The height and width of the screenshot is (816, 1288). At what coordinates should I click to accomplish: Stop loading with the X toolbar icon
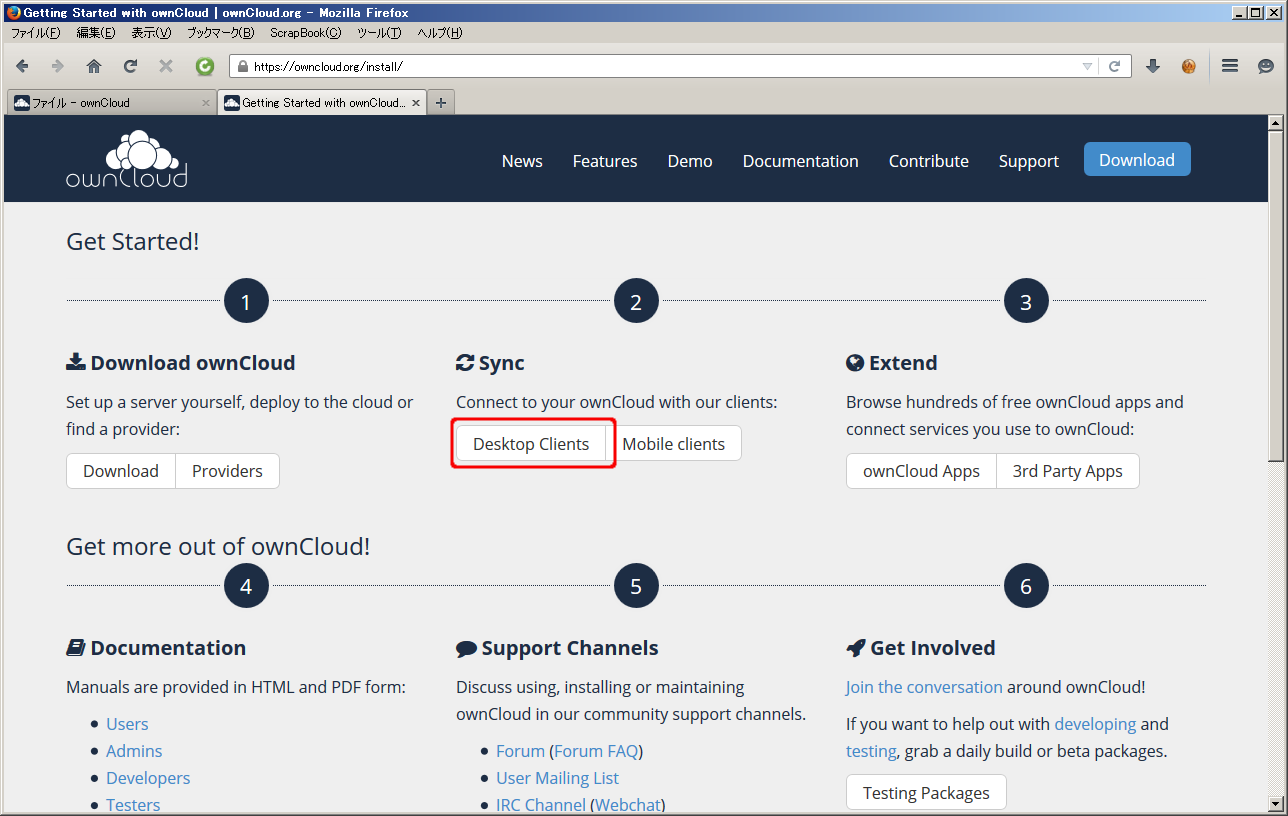166,66
